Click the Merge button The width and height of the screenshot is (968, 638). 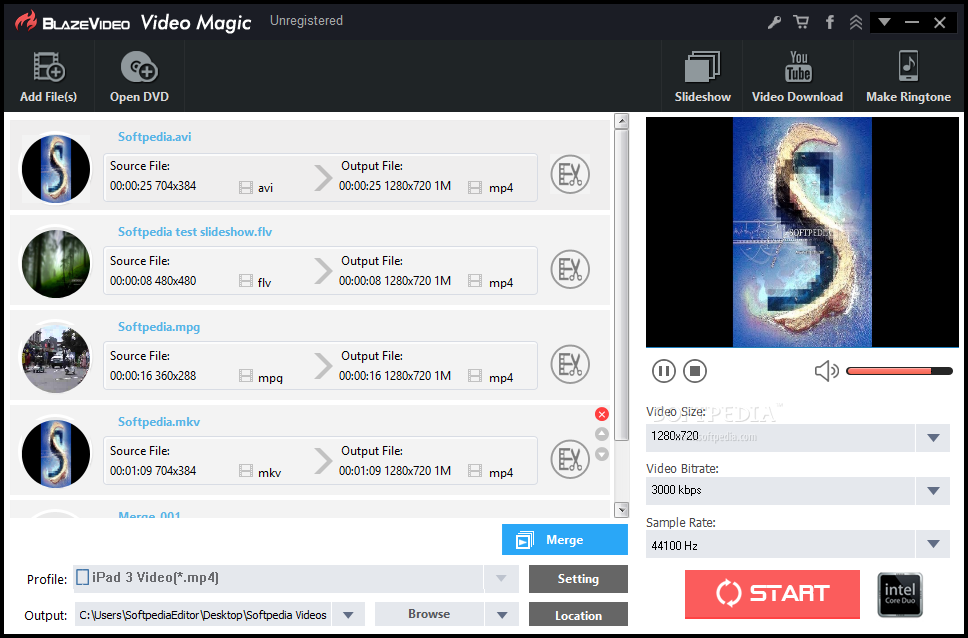point(565,540)
